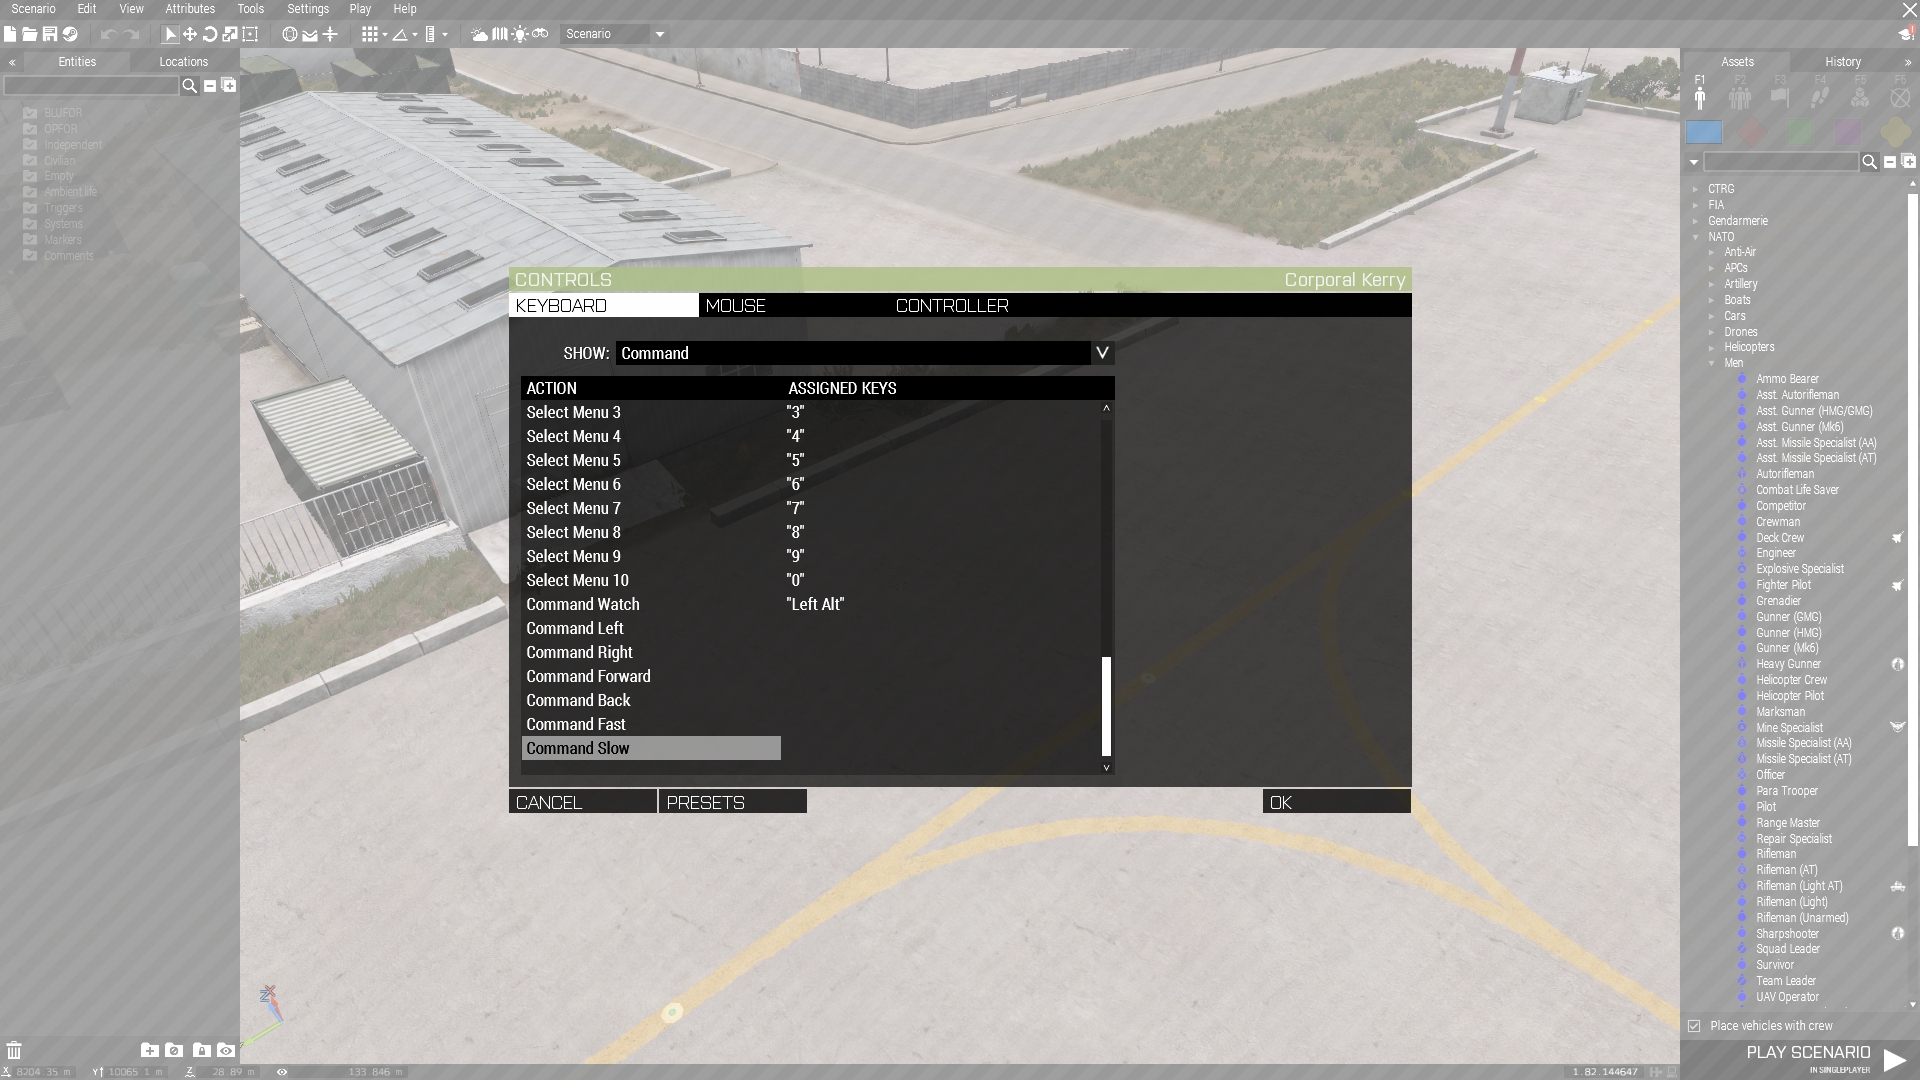Image resolution: width=1920 pixels, height=1080 pixels.
Task: Click the PRESETS button
Action: (732, 802)
